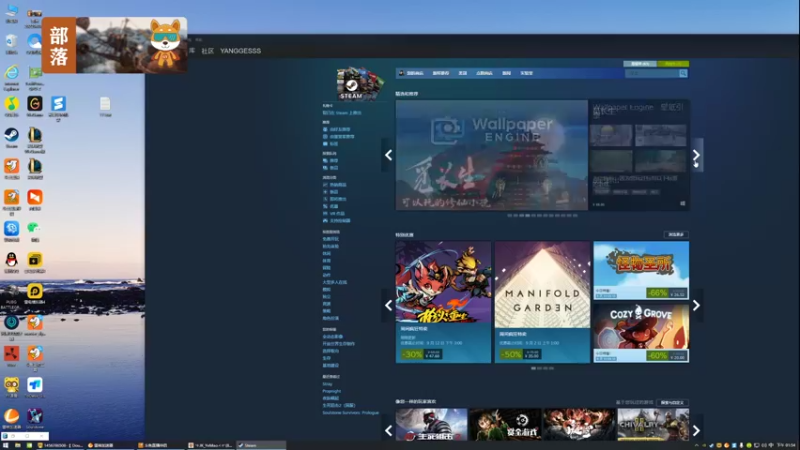Open the WeChat desktop icon
800x450 pixels.
35,230
